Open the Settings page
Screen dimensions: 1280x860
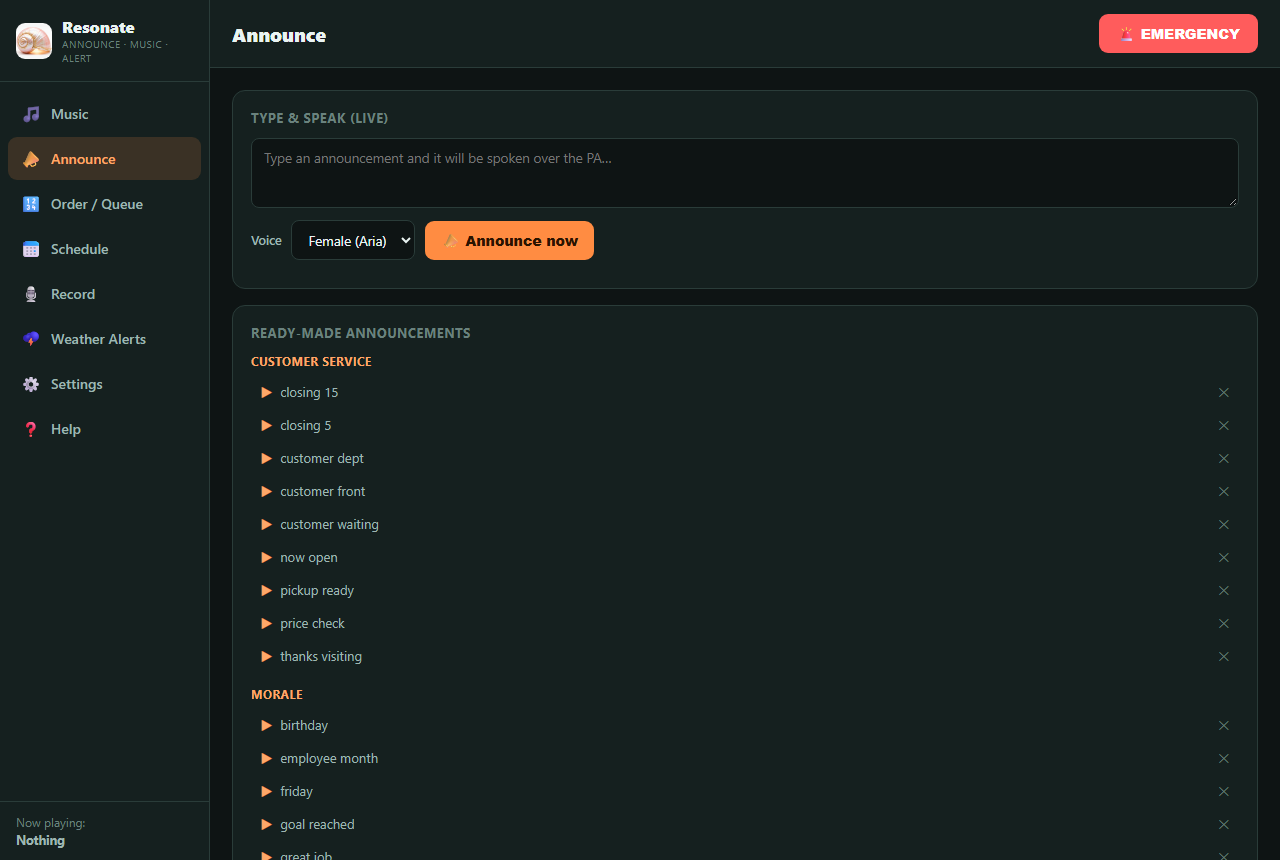pos(104,384)
